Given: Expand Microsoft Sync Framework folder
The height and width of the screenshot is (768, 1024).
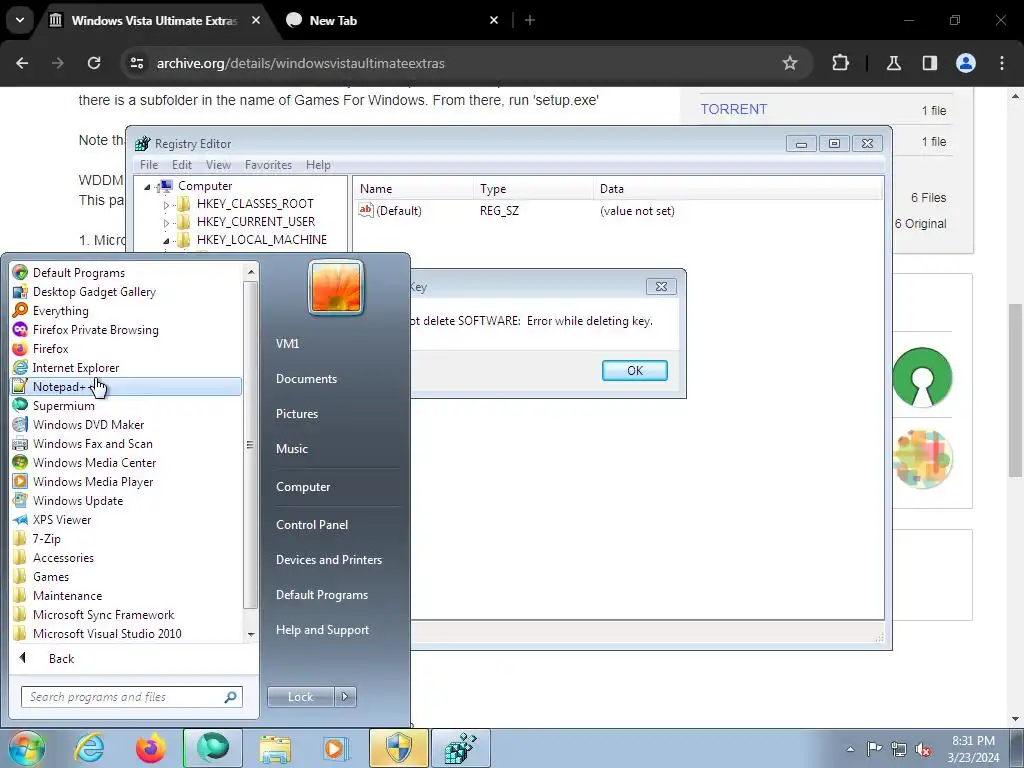Looking at the screenshot, I should [103, 615].
